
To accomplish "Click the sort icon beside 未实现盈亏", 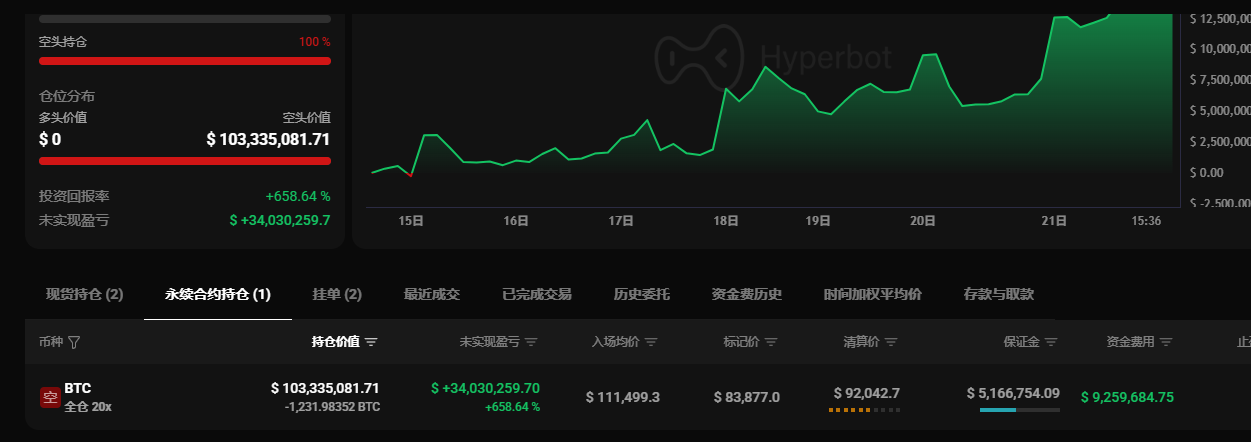I will pyautogui.click(x=531, y=342).
